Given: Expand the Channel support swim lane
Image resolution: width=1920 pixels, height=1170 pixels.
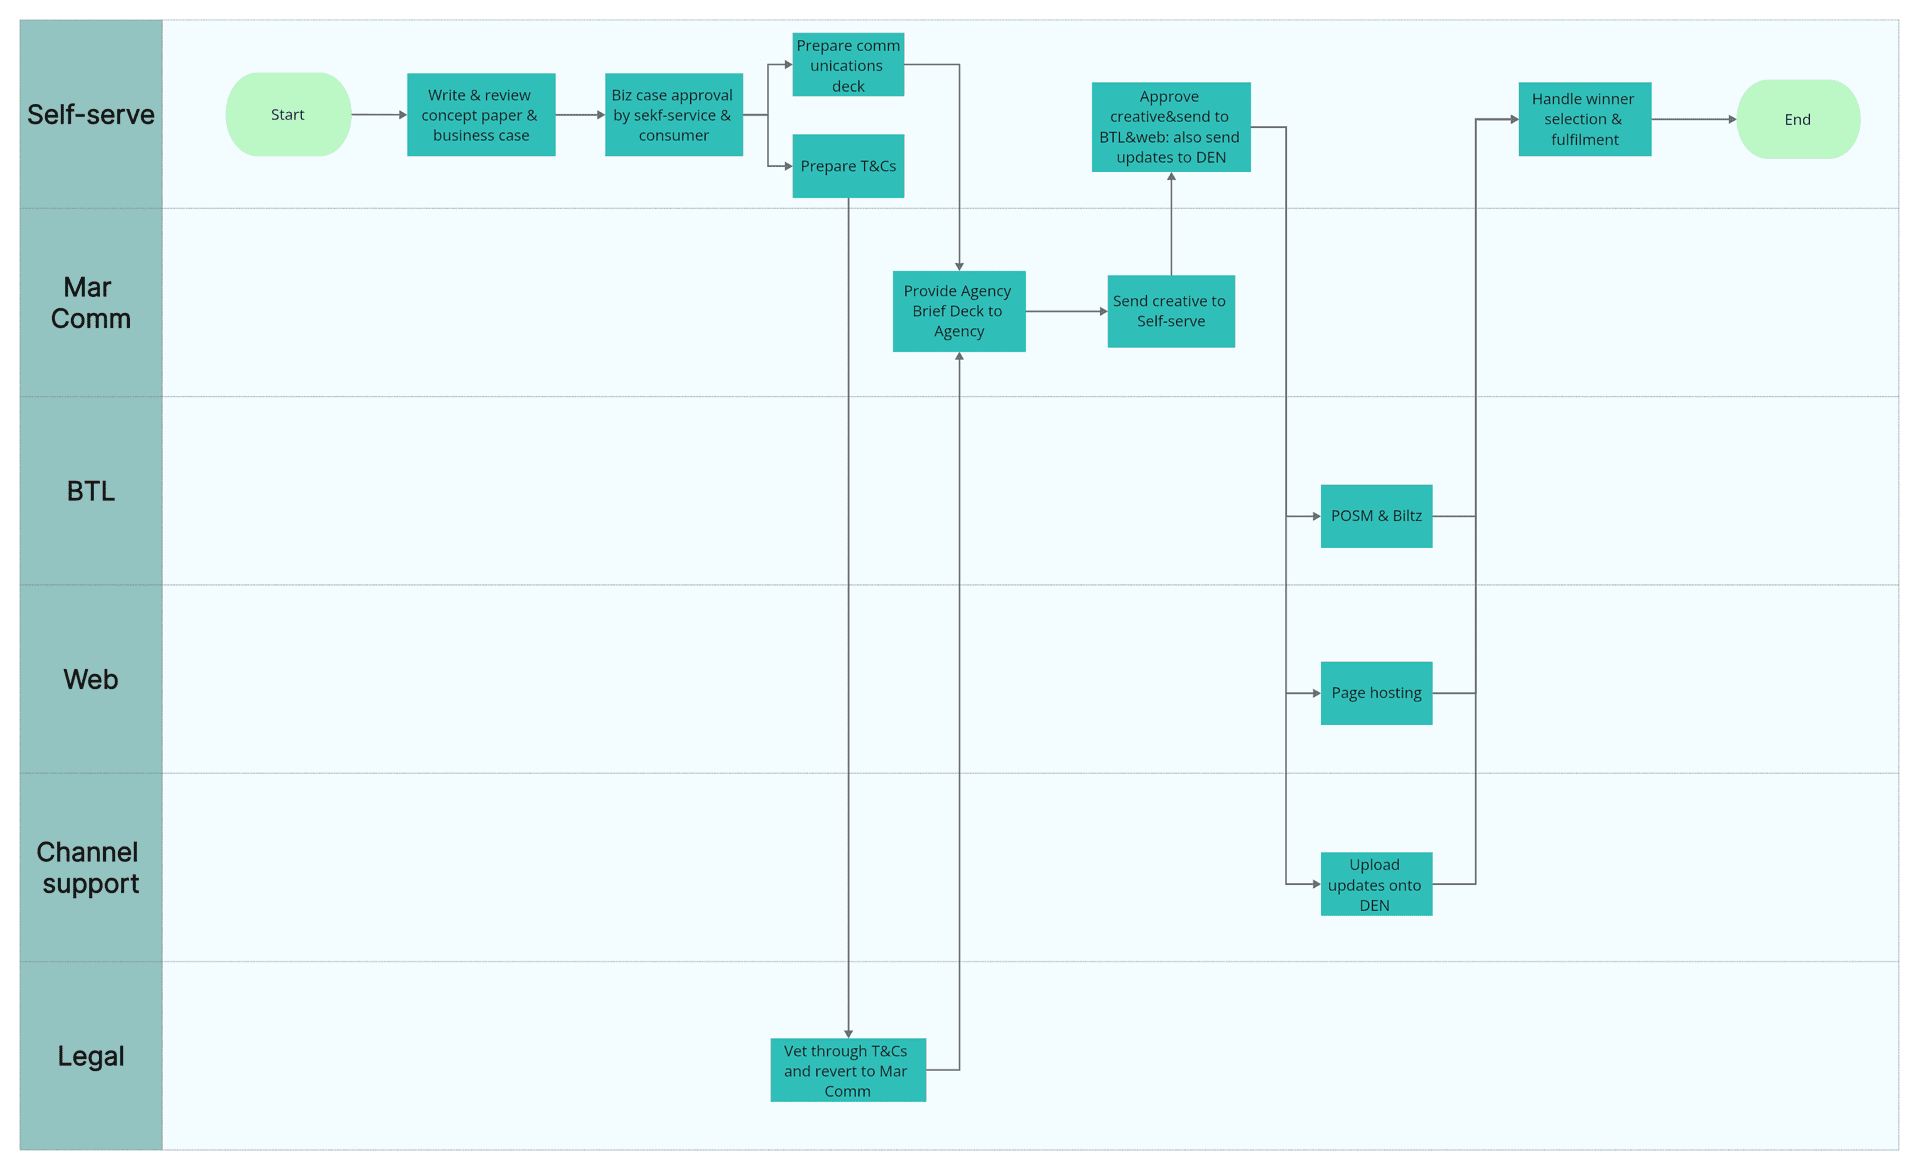Looking at the screenshot, I should 88,878.
